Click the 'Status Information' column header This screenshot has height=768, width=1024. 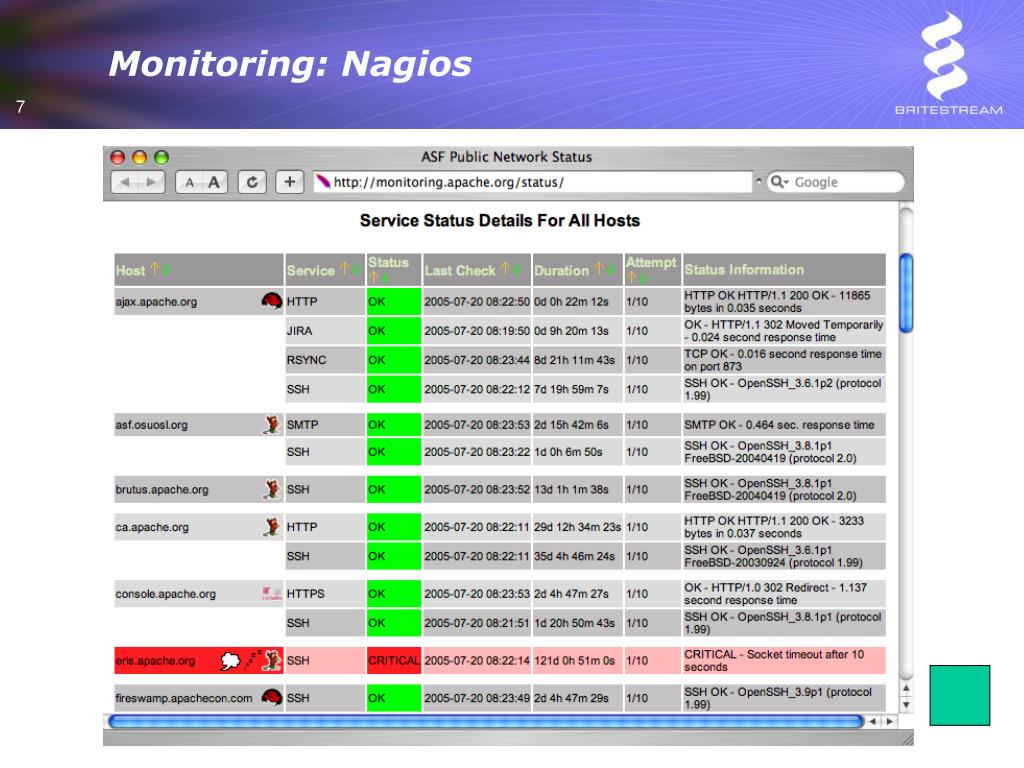(x=744, y=270)
